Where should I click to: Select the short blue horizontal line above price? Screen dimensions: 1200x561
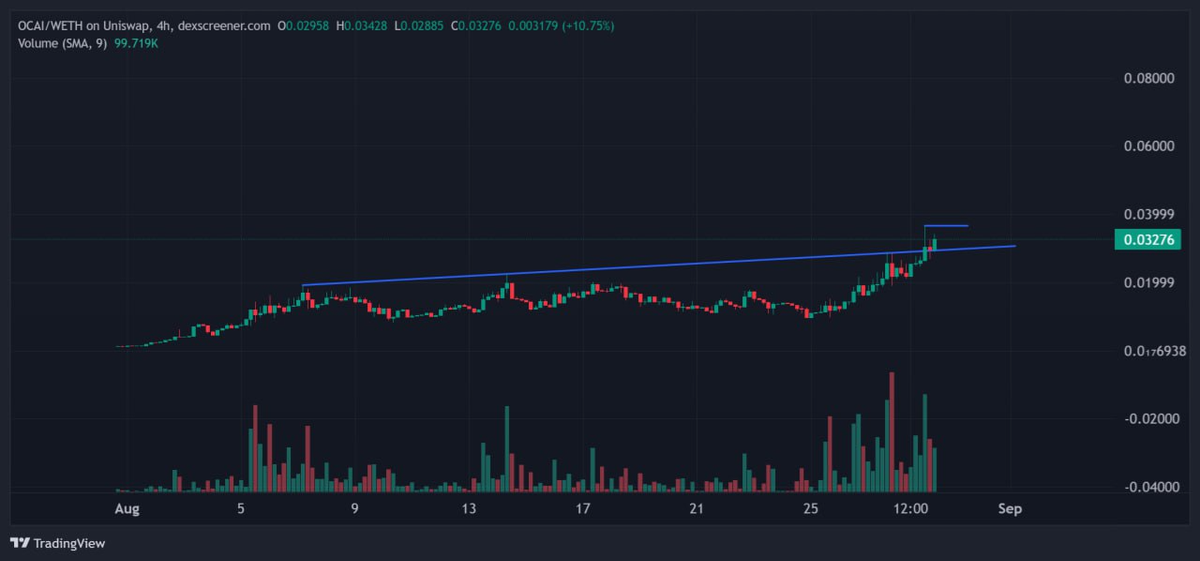(x=946, y=226)
